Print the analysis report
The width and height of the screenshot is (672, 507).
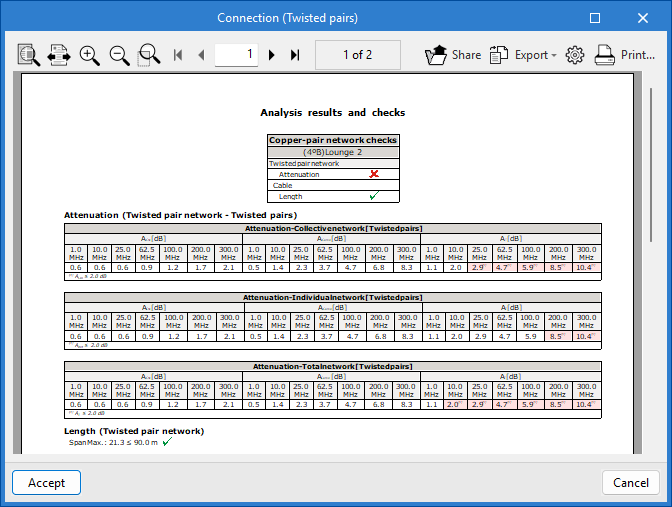click(625, 55)
